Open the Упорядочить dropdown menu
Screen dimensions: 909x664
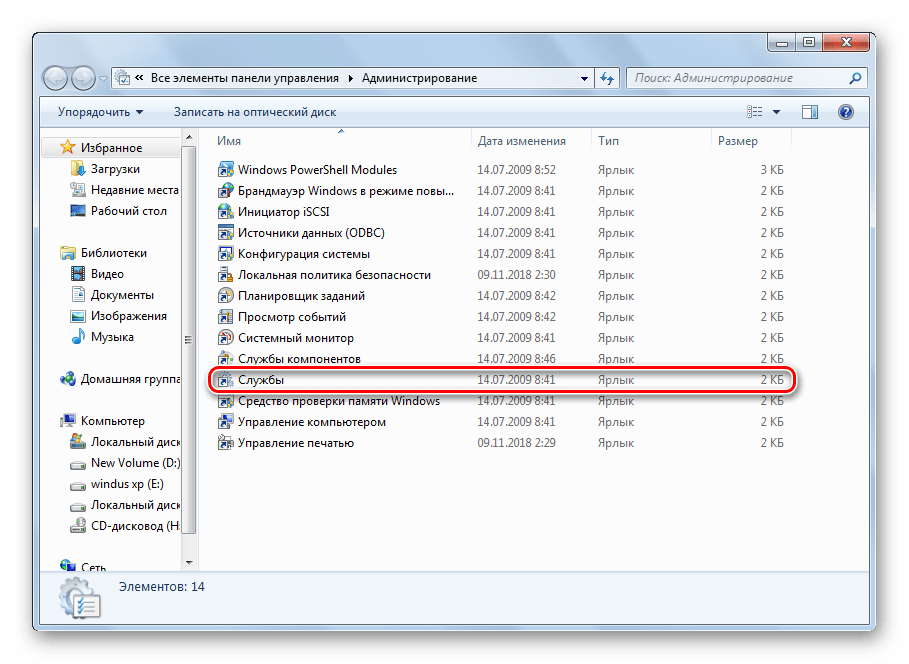pos(100,112)
